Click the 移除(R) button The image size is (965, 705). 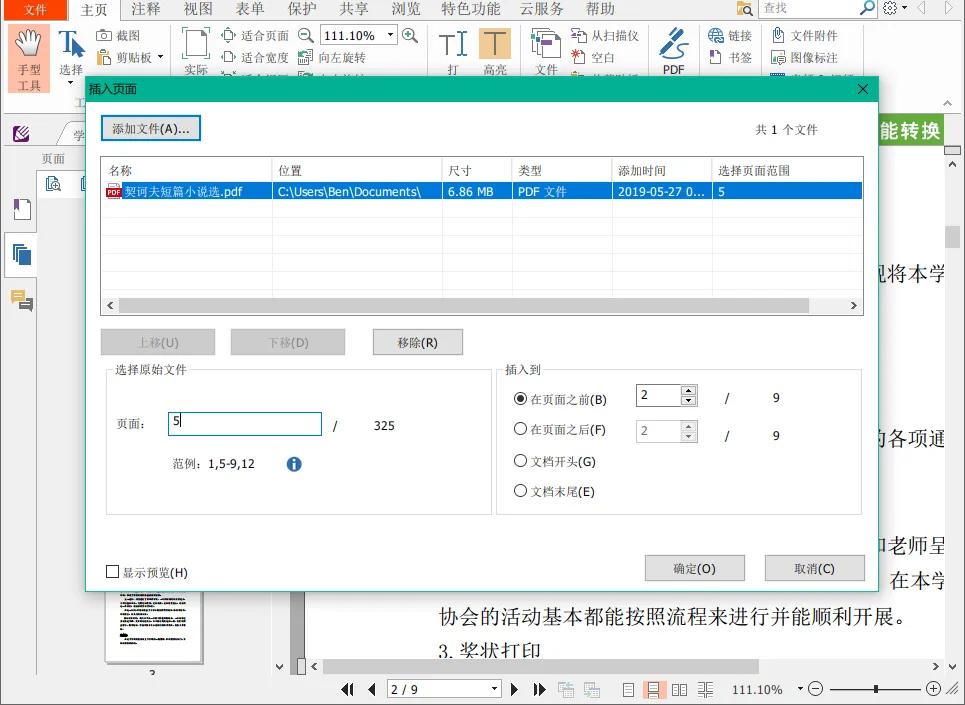point(417,343)
